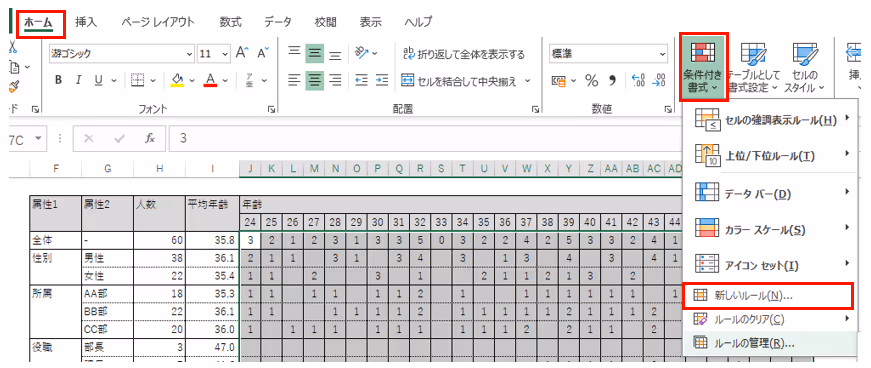
Task: Expand fill color dropdown arrow
Action: coord(192,81)
